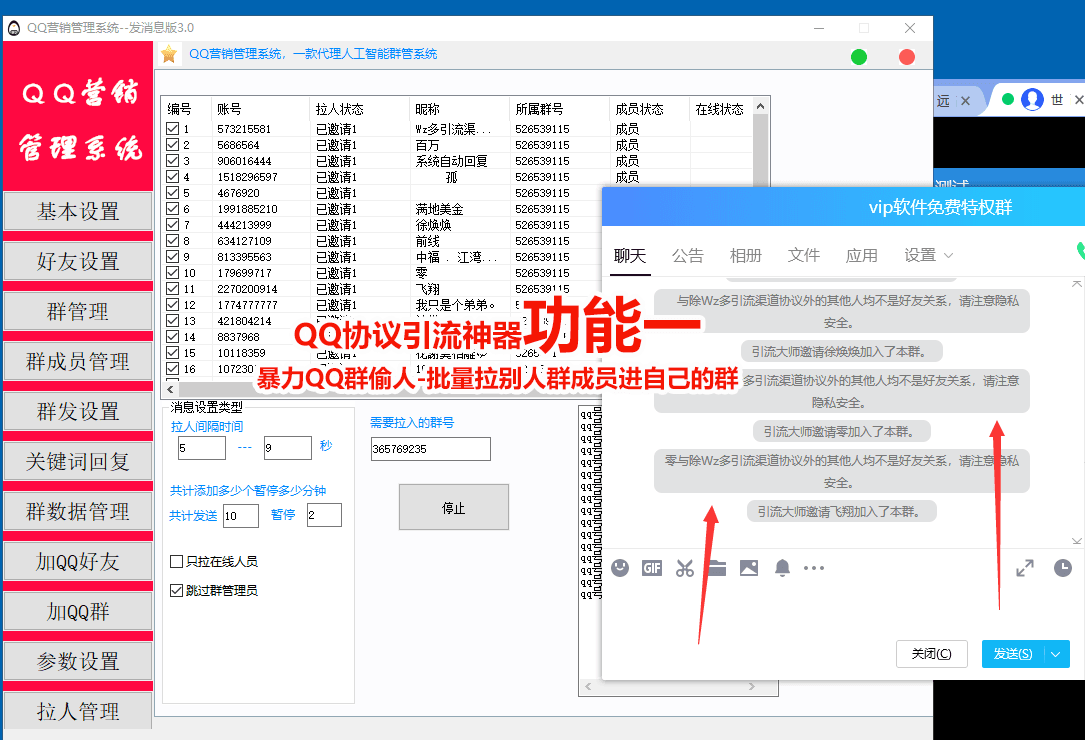
Task: Open the 文件 tab
Action: point(804,255)
